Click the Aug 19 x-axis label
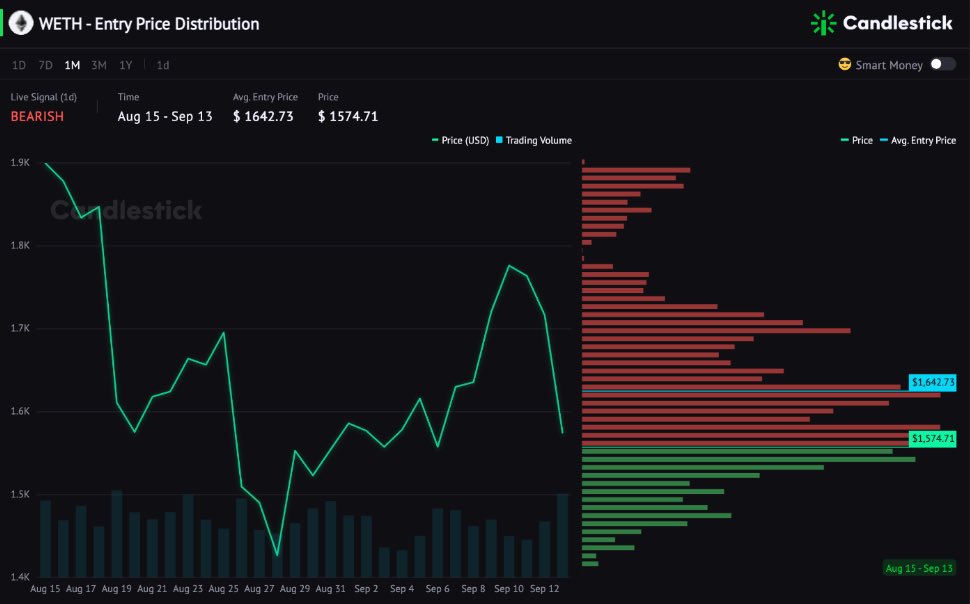Viewport: 970px width, 604px height. pyautogui.click(x=116, y=589)
